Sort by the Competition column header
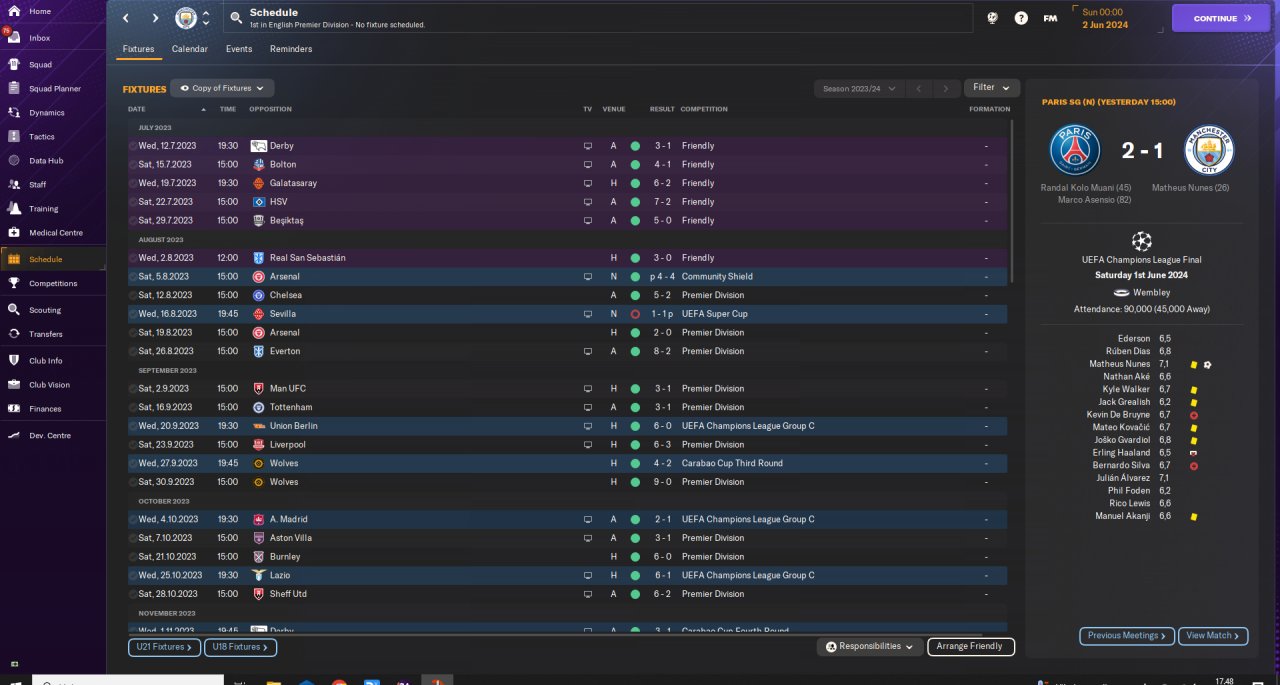Image resolution: width=1280 pixels, height=685 pixels. pyautogui.click(x=704, y=109)
